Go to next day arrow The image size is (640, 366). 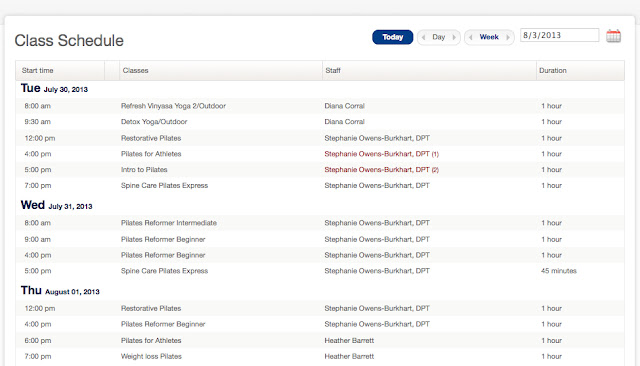[x=453, y=37]
